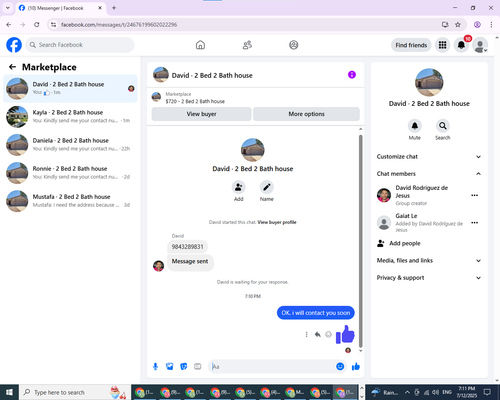Screen dimensions: 500x400
Task: Focus the Aa message input box
Action: [272, 367]
